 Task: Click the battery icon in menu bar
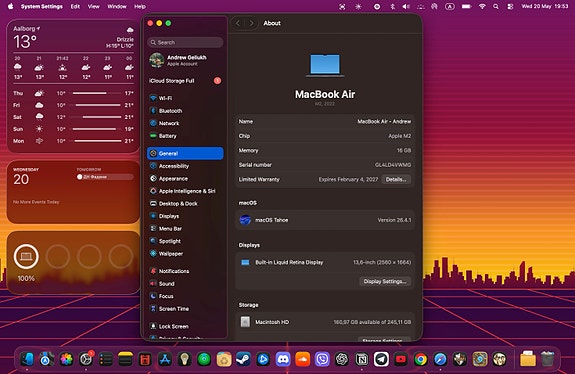point(466,6)
